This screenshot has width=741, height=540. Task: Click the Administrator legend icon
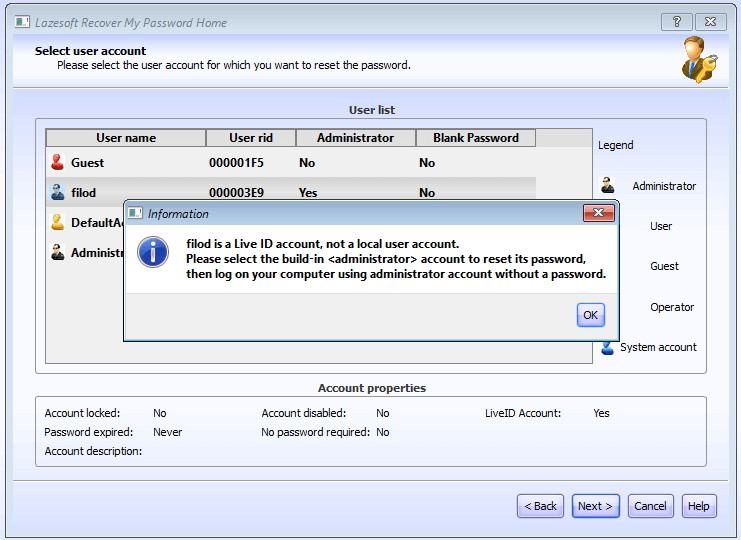[x=607, y=185]
